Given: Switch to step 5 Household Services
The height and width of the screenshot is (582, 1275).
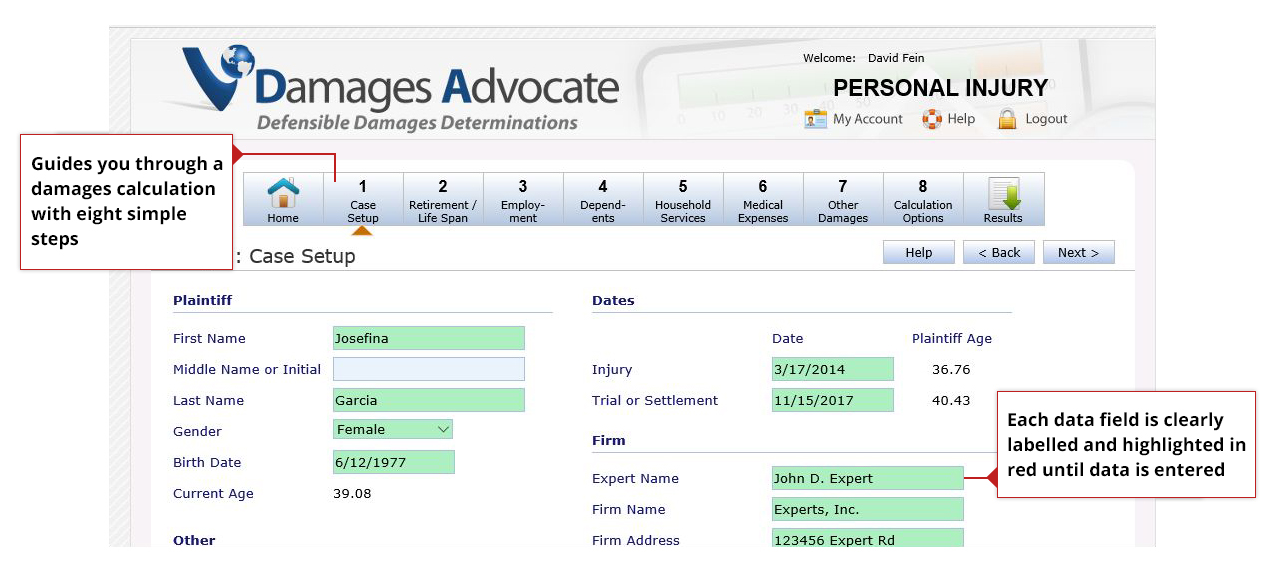Looking at the screenshot, I should tap(683, 199).
